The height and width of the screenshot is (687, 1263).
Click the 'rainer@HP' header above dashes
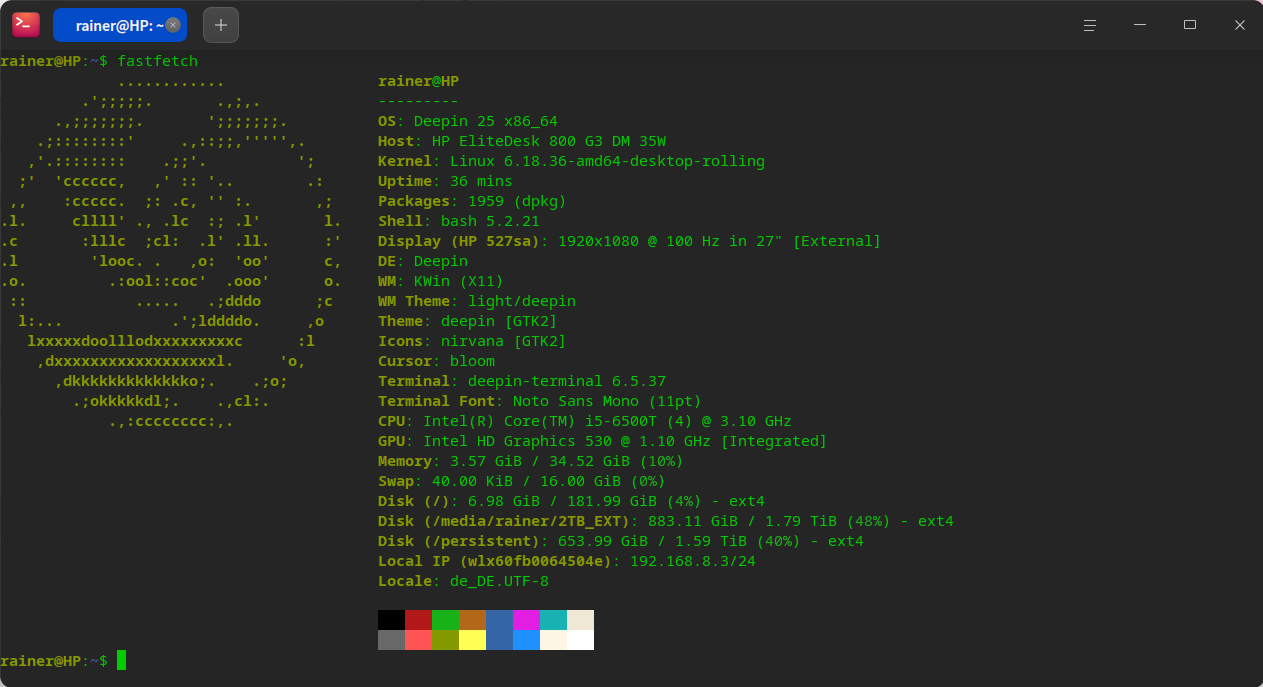coord(418,81)
